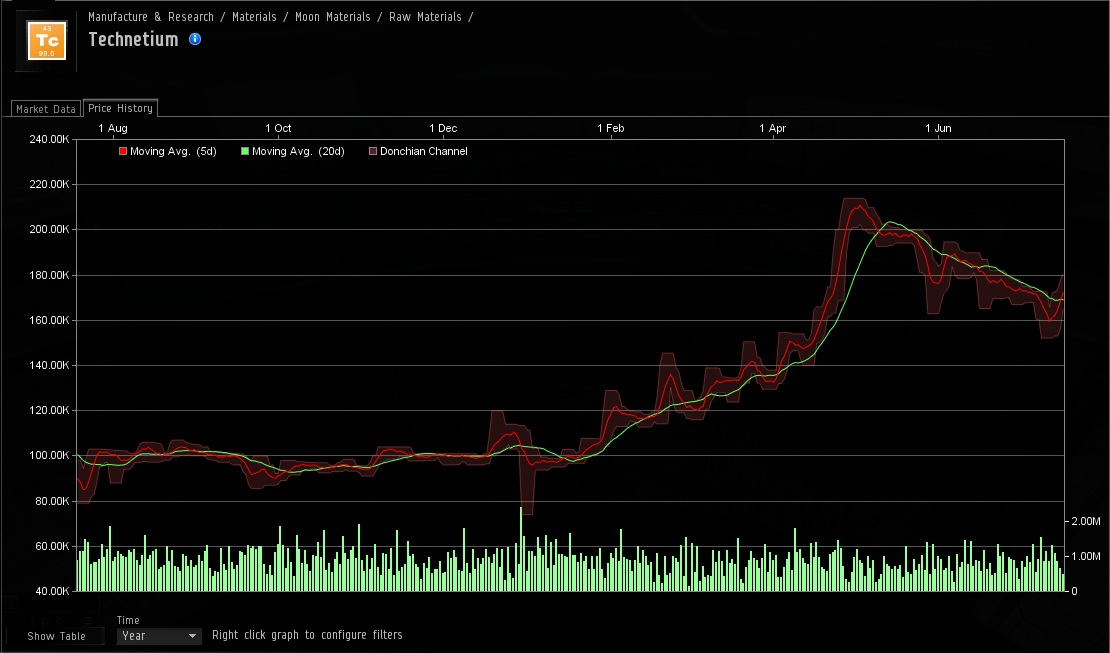
Task: Click the 1 Oct date axis label
Action: point(278,128)
